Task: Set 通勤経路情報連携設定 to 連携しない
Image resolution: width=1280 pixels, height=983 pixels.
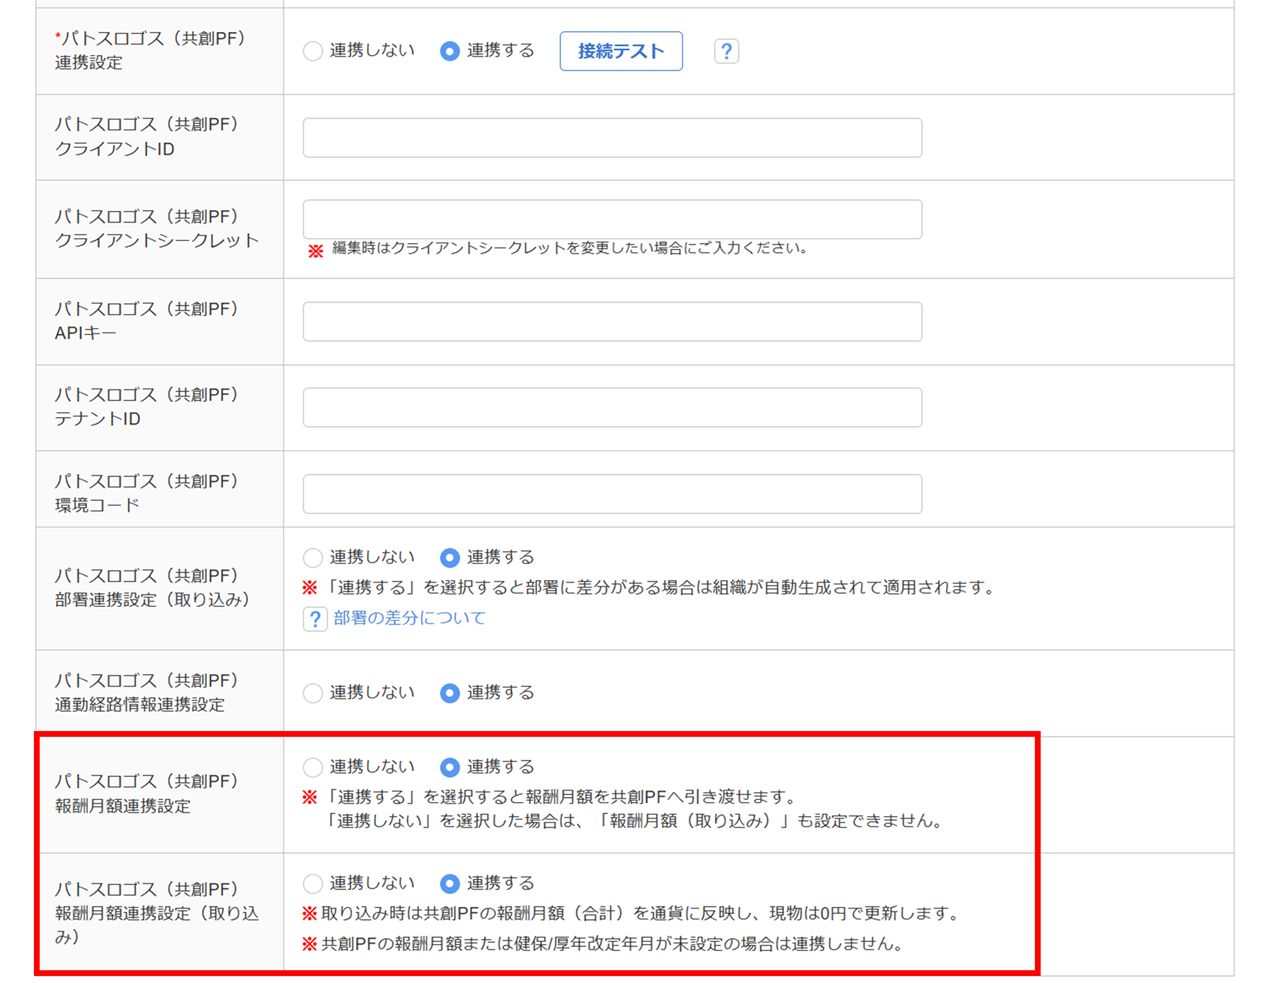Action: pyautogui.click(x=313, y=693)
